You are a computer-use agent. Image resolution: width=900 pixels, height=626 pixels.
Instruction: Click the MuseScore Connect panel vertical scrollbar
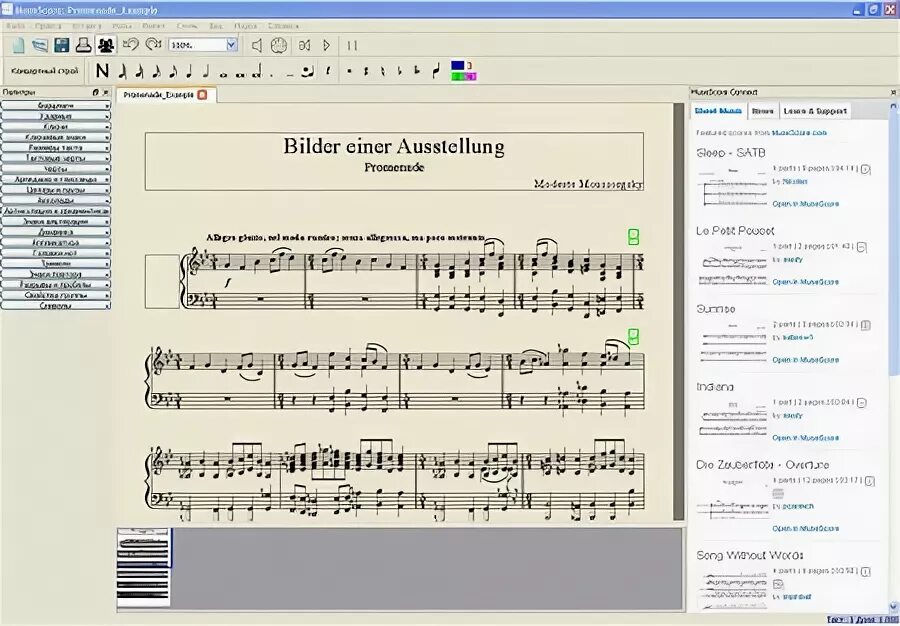(x=893, y=356)
